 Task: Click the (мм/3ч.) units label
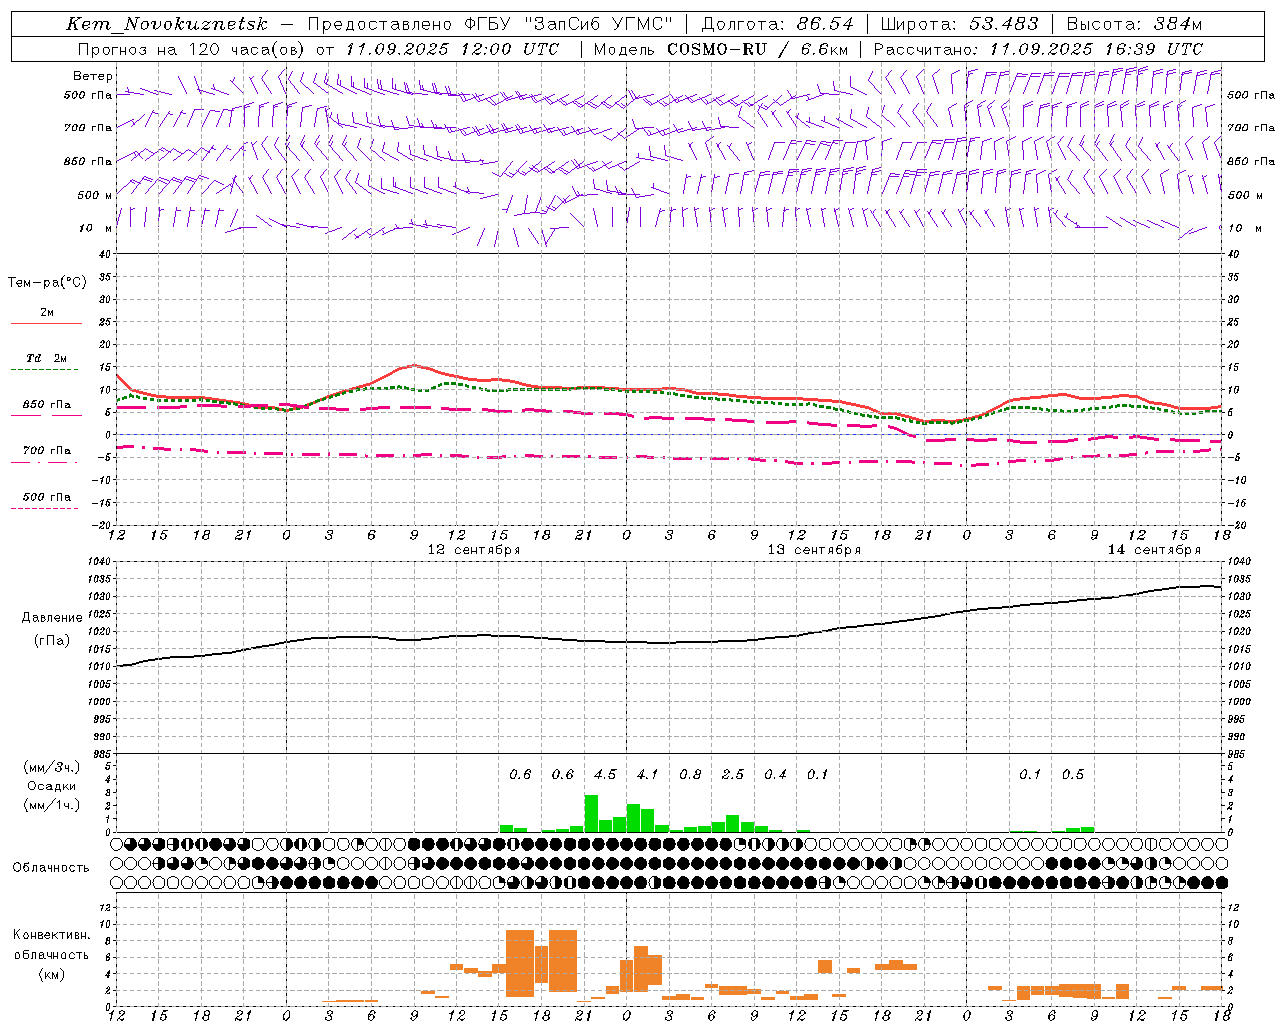click(51, 767)
